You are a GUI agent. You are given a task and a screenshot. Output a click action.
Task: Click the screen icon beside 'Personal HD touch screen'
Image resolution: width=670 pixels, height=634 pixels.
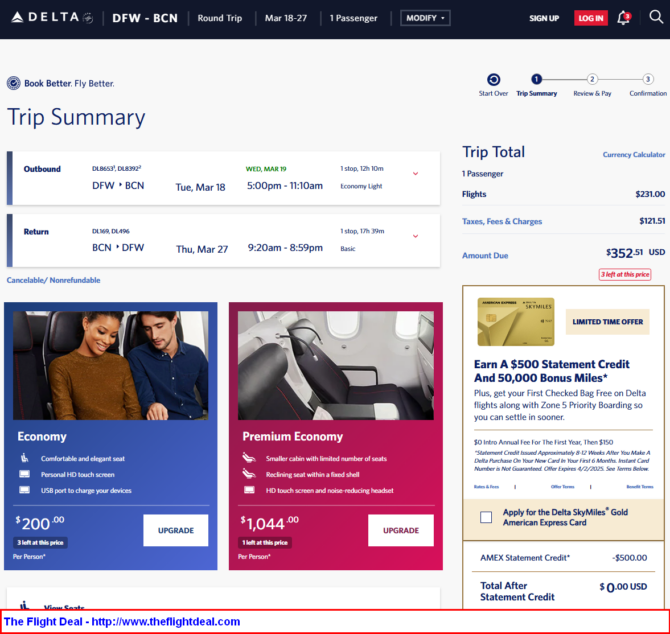25,474
